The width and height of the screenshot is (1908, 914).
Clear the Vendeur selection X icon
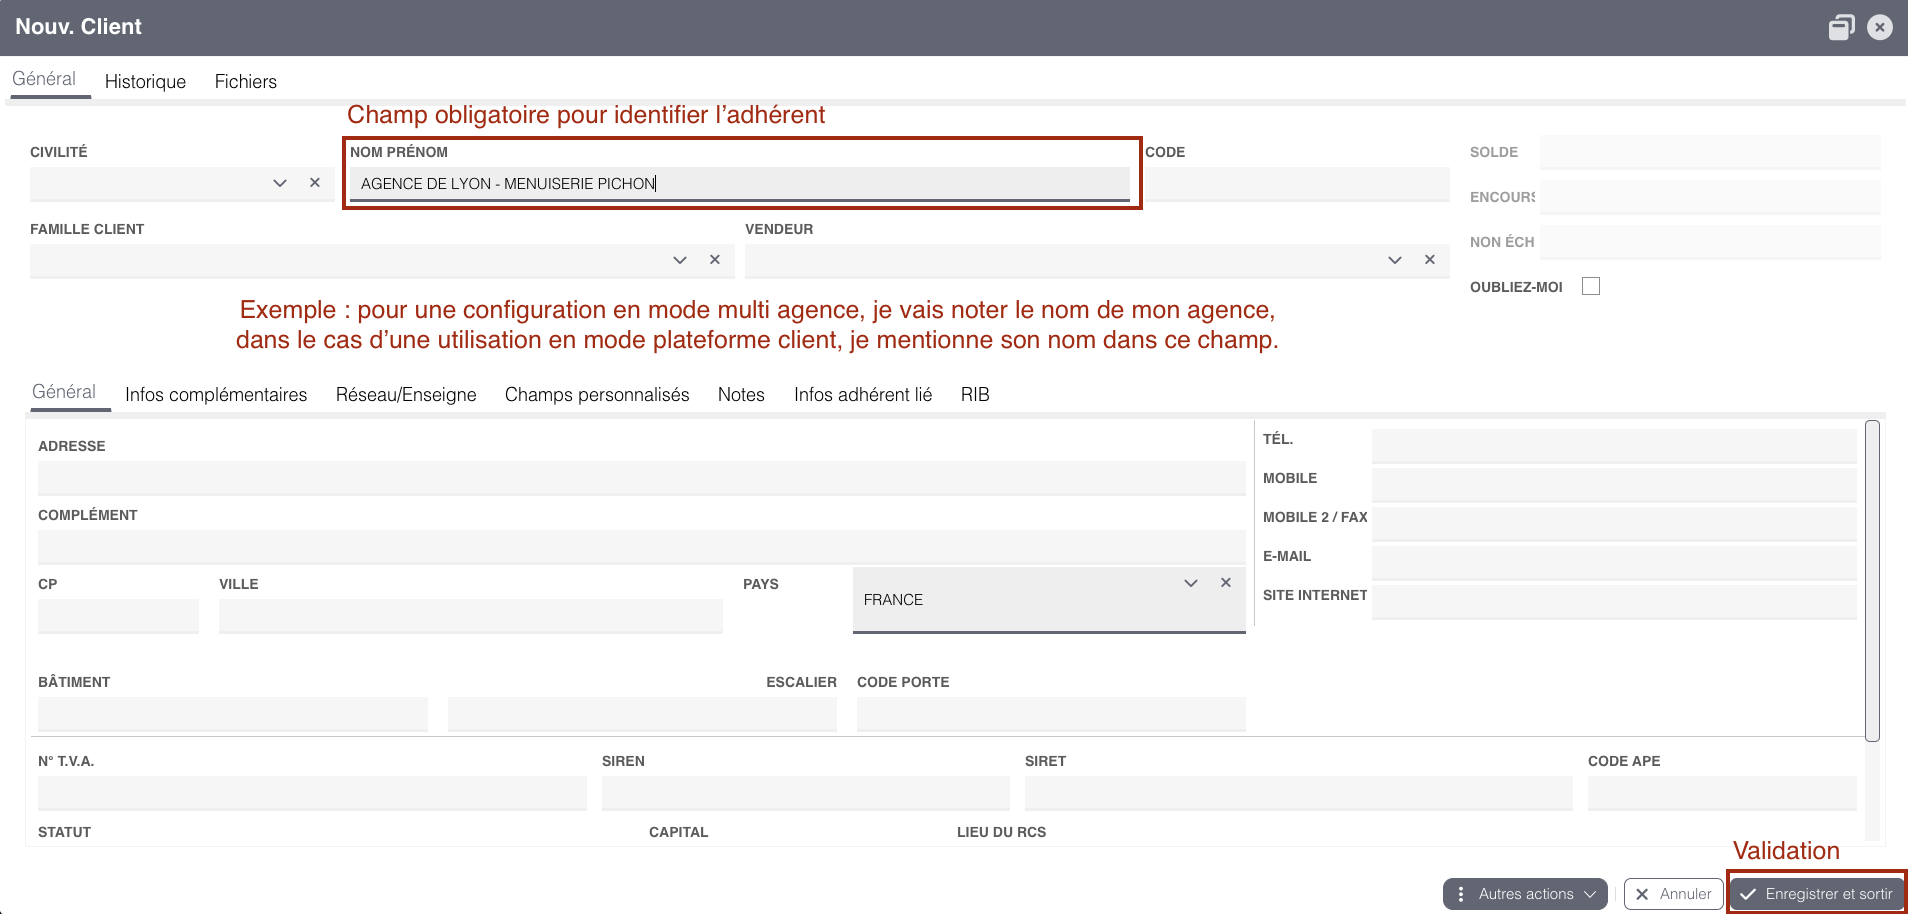[1430, 260]
